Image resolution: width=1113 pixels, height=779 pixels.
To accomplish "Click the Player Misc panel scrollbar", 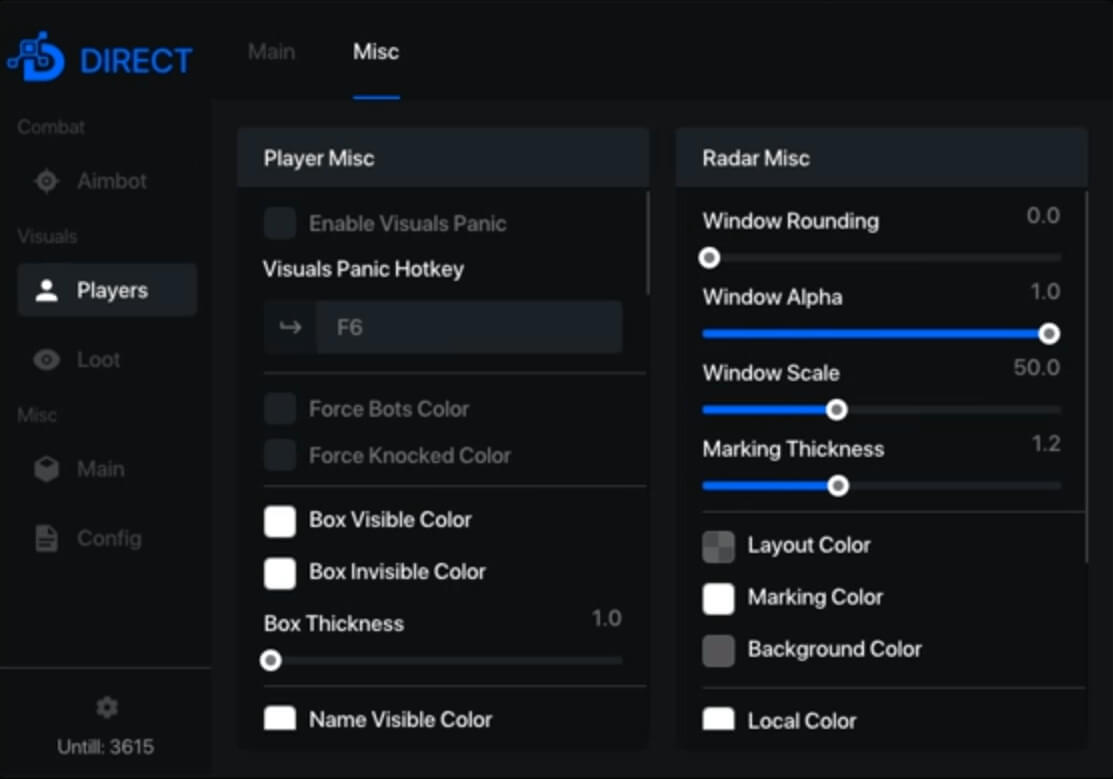I will click(x=648, y=243).
